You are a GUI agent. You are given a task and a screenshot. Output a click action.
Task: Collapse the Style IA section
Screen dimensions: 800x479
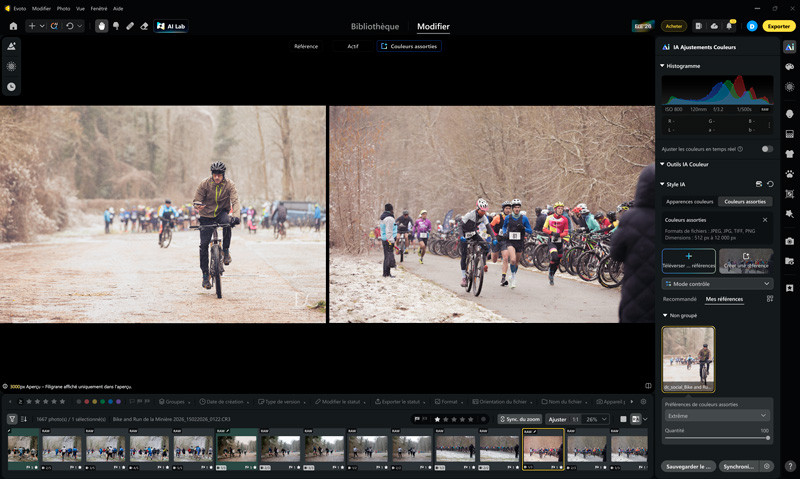tap(662, 184)
